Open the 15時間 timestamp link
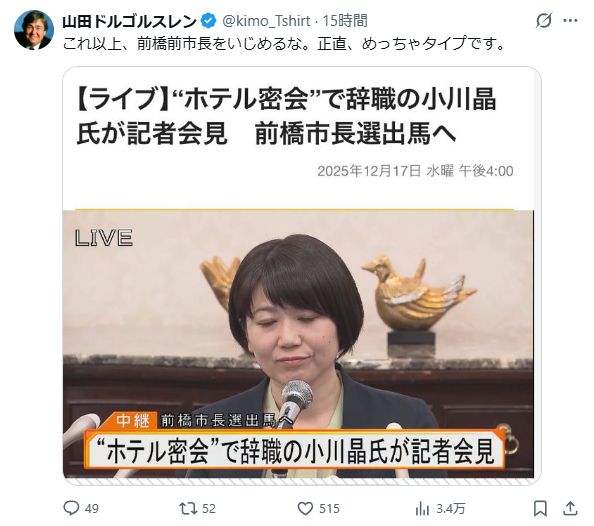The image size is (594, 526). tap(345, 21)
